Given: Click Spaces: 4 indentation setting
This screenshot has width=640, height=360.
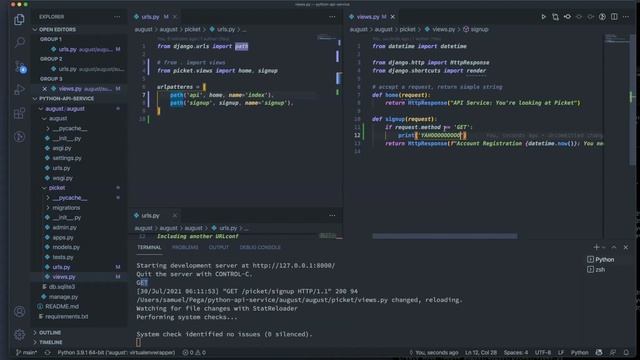Looking at the screenshot, I should click(516, 352).
